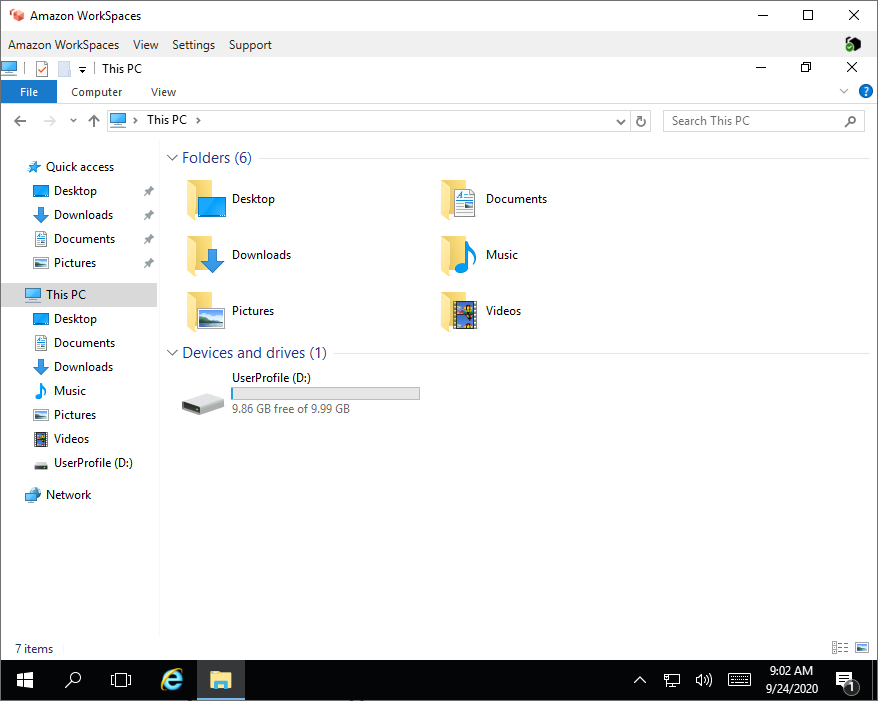Refresh the This PC view

click(x=641, y=121)
